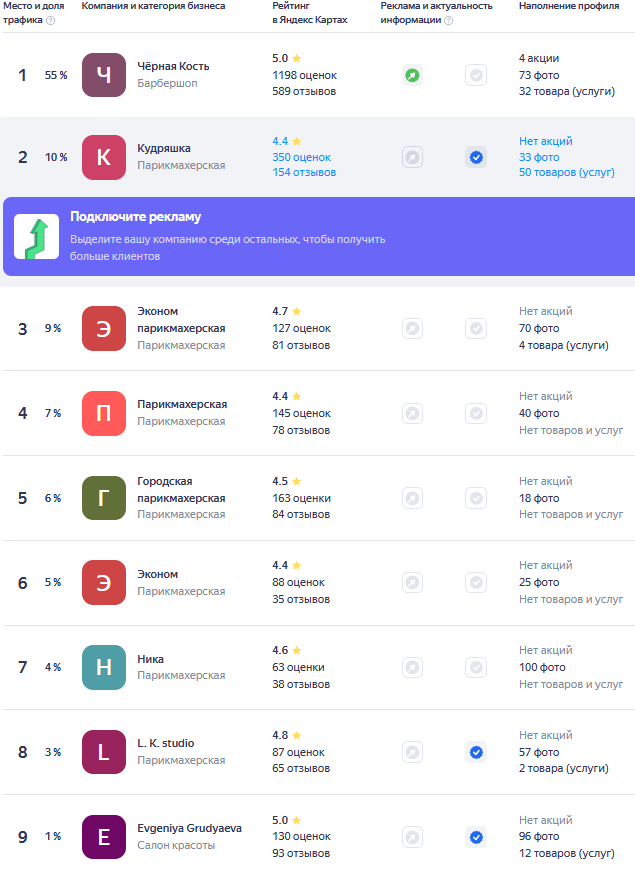
Task: Click the advertising status icon in row 4
Action: pyautogui.click(x=412, y=413)
